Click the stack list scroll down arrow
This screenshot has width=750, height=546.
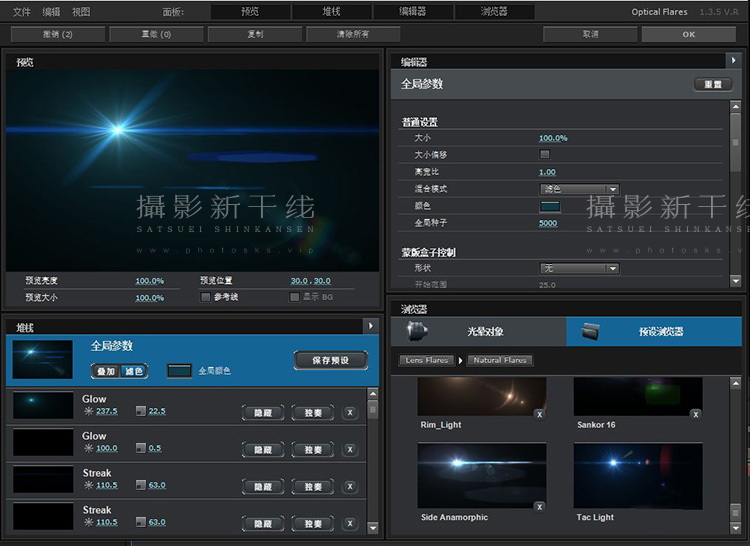(x=373, y=528)
